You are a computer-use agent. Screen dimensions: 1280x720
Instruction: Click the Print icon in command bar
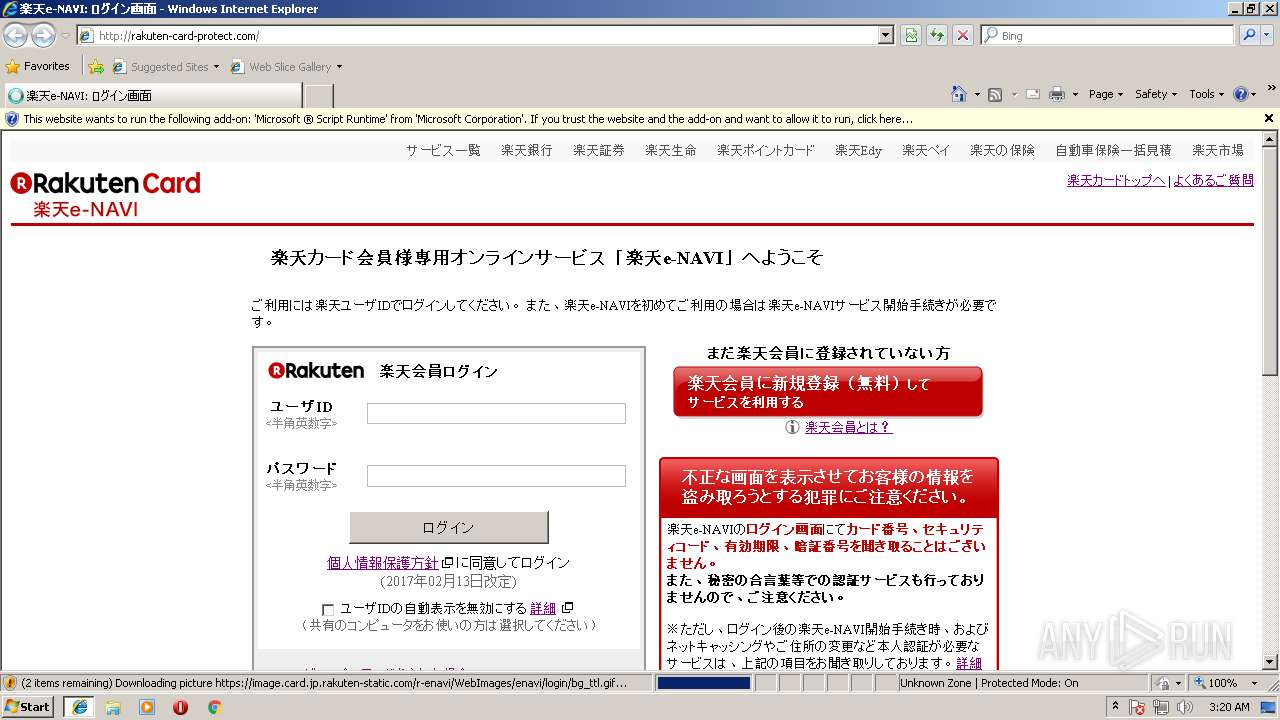click(x=1057, y=94)
